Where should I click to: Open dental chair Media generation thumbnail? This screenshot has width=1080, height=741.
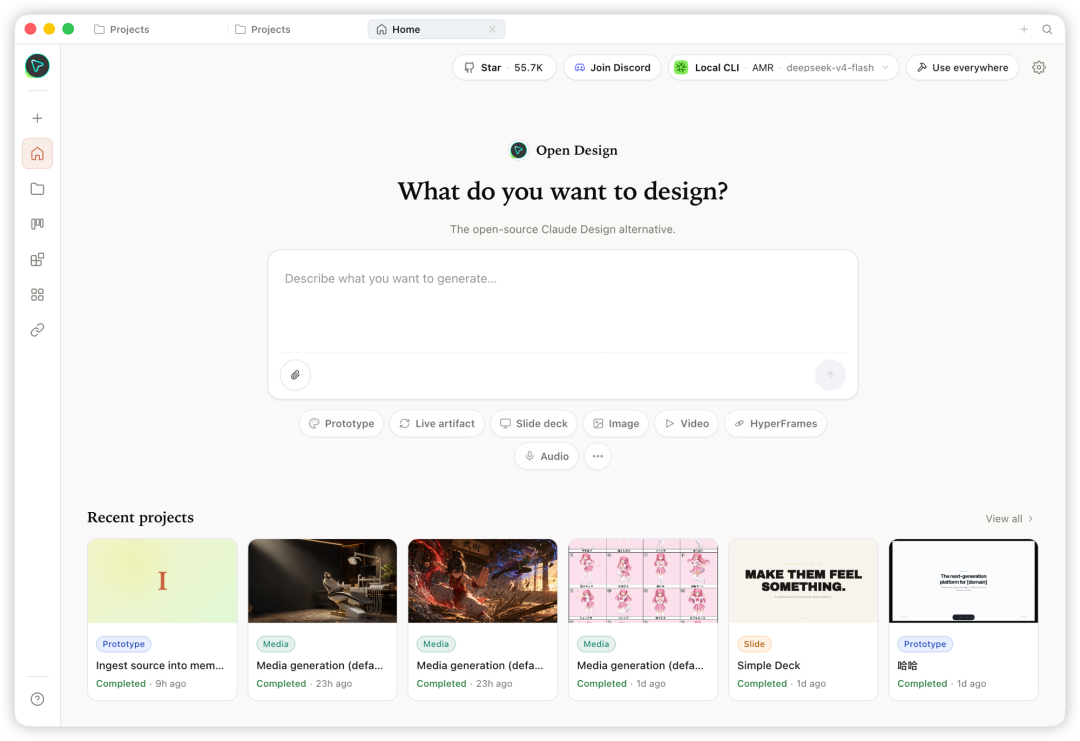(322, 581)
